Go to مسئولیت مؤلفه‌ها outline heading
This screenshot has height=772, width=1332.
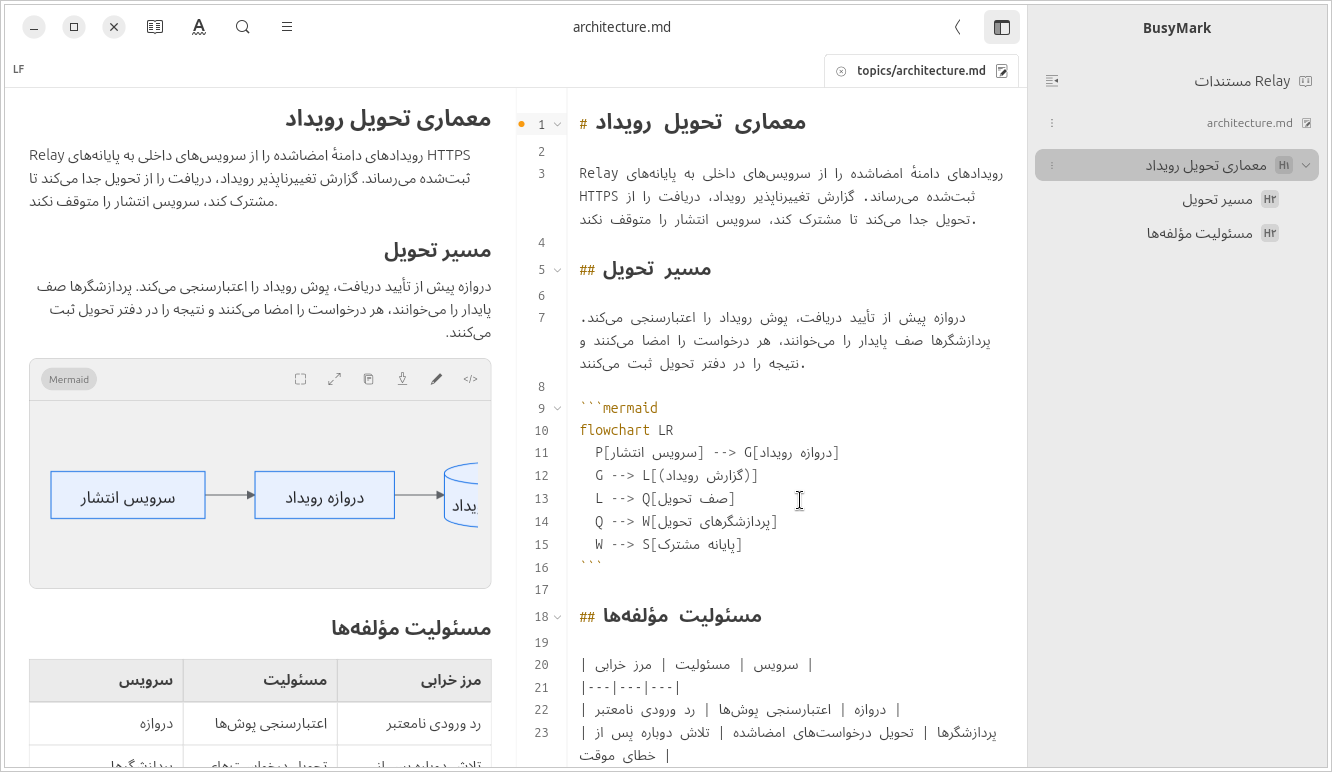coord(1199,233)
